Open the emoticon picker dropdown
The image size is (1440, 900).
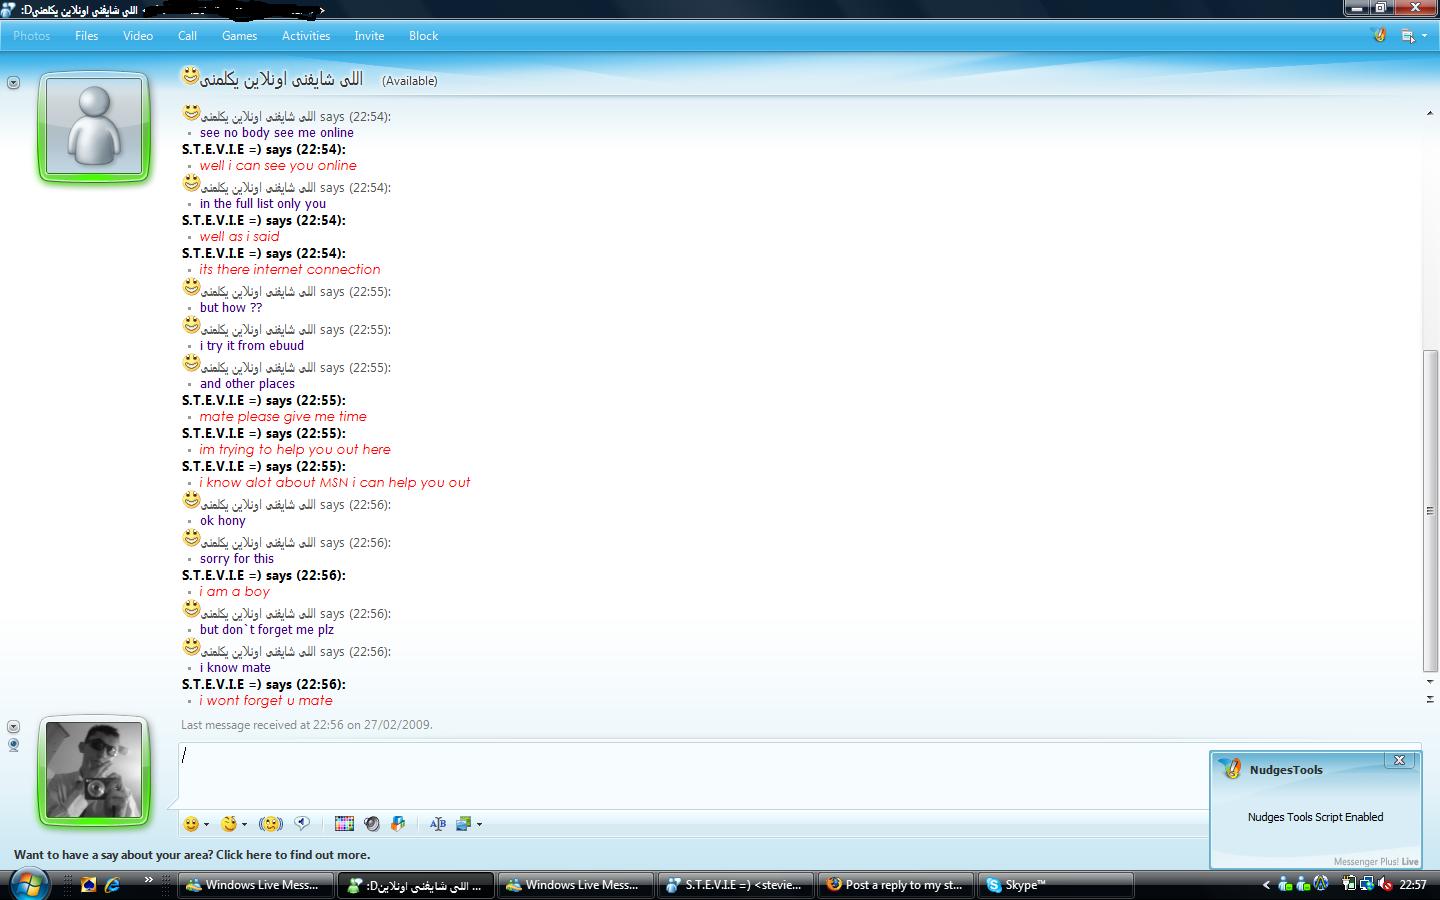pos(206,825)
